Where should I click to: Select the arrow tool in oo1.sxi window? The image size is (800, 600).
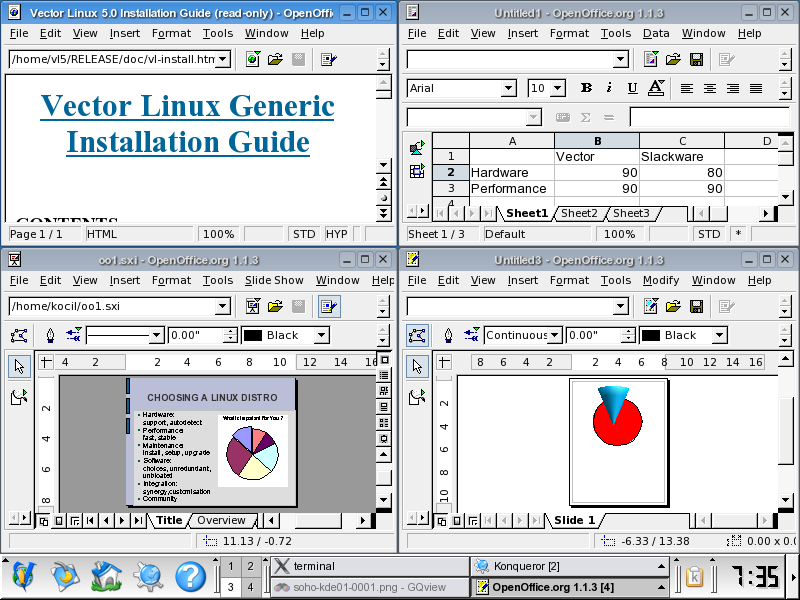(x=19, y=366)
